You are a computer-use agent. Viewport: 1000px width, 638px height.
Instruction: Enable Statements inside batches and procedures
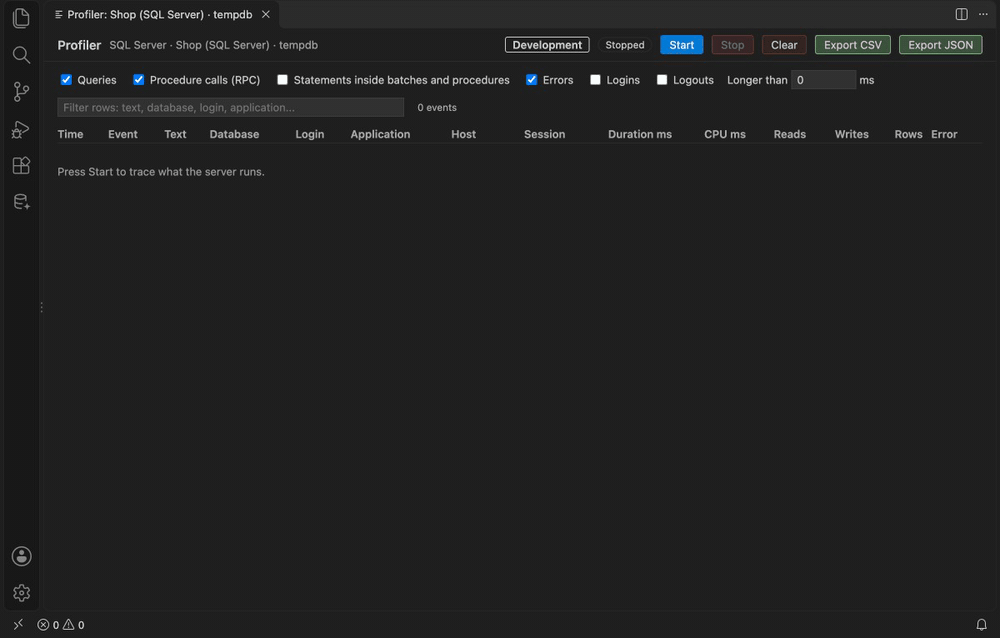click(x=283, y=80)
